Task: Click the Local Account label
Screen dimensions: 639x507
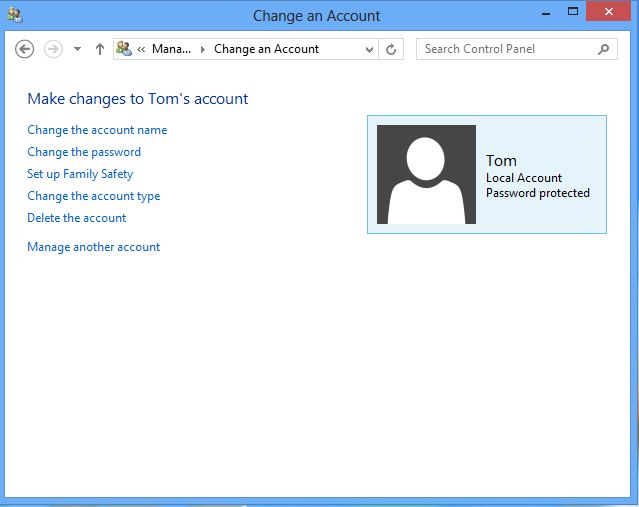Action: tap(524, 178)
